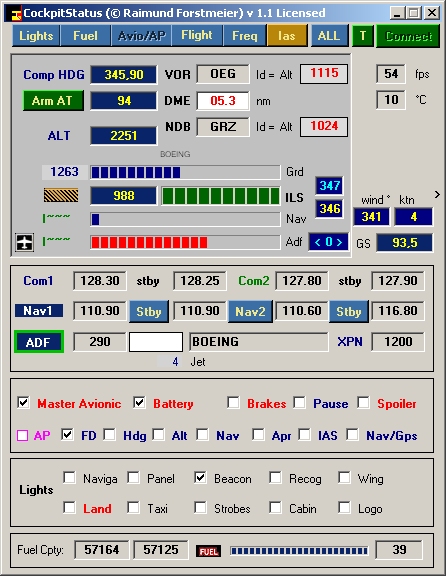
Task: Enable IAS hold checkbox
Action: [304, 435]
